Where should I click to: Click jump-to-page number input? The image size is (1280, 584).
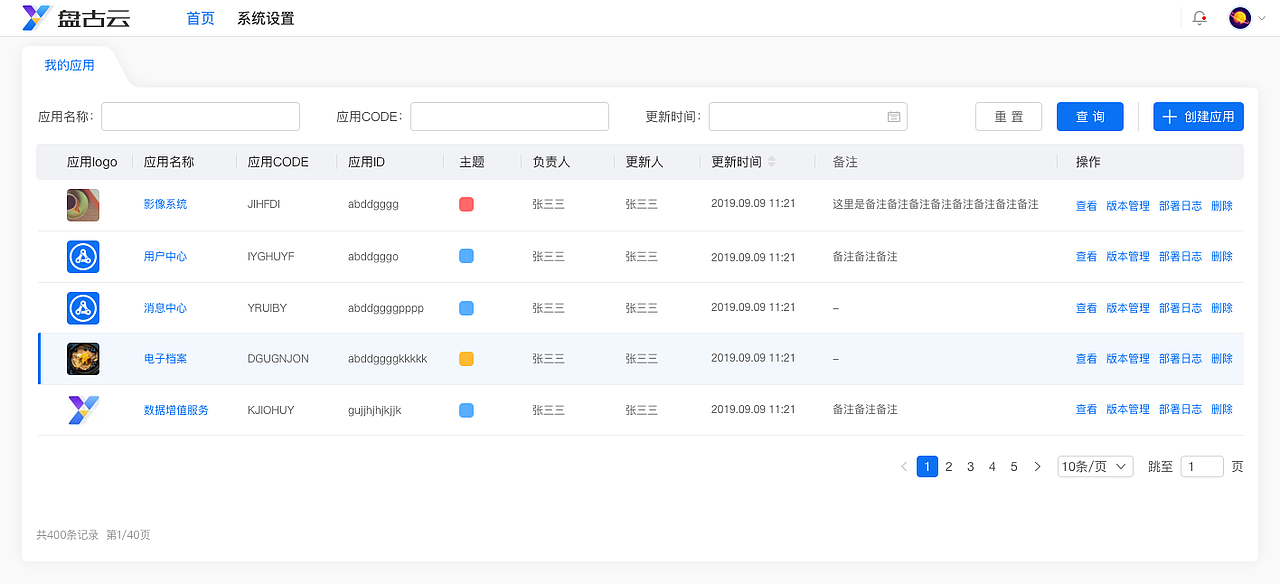tap(1202, 467)
